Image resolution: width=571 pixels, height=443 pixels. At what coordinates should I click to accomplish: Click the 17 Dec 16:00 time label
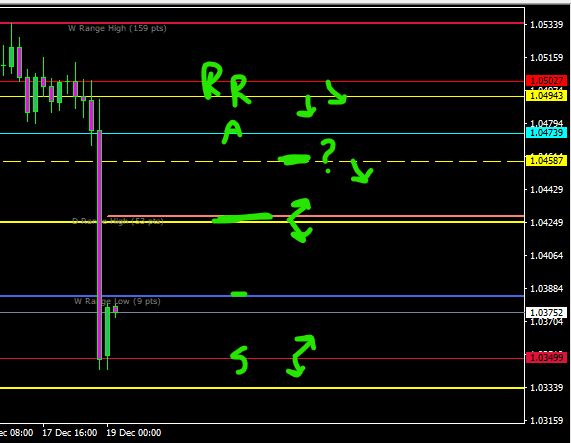point(70,433)
